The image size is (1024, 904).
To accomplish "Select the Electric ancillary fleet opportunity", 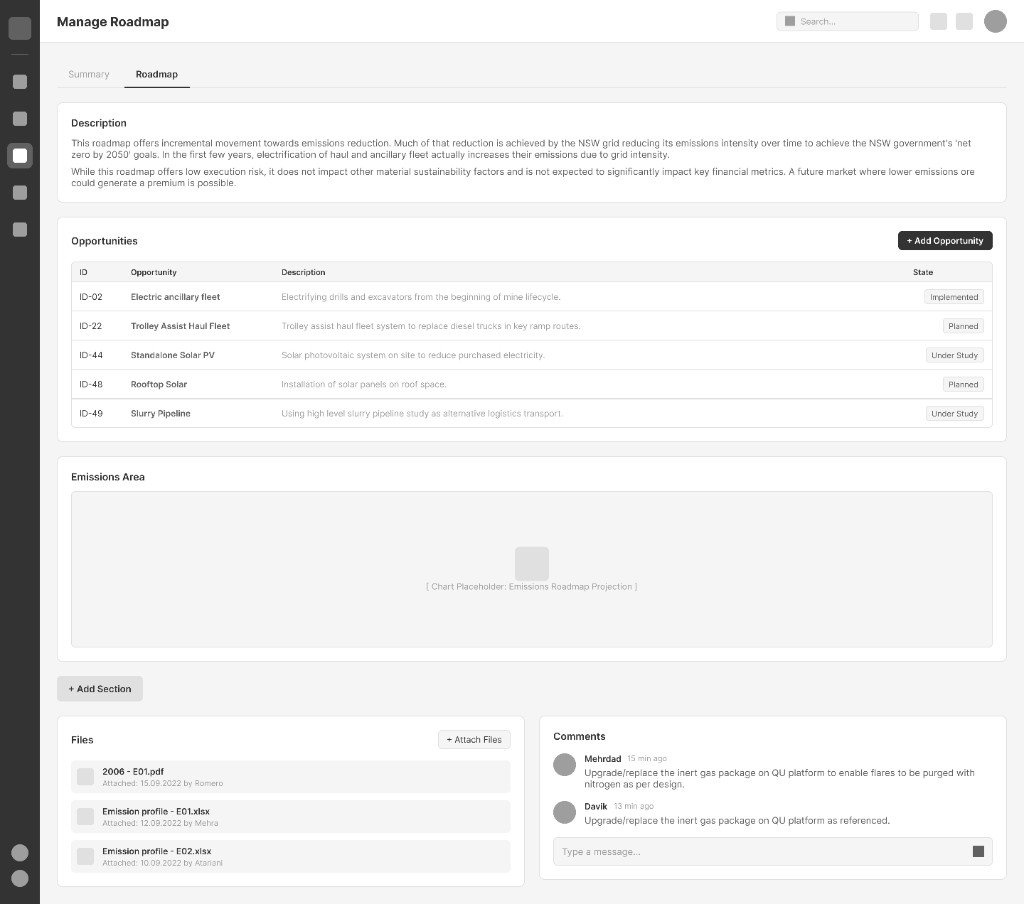I will tap(175, 297).
